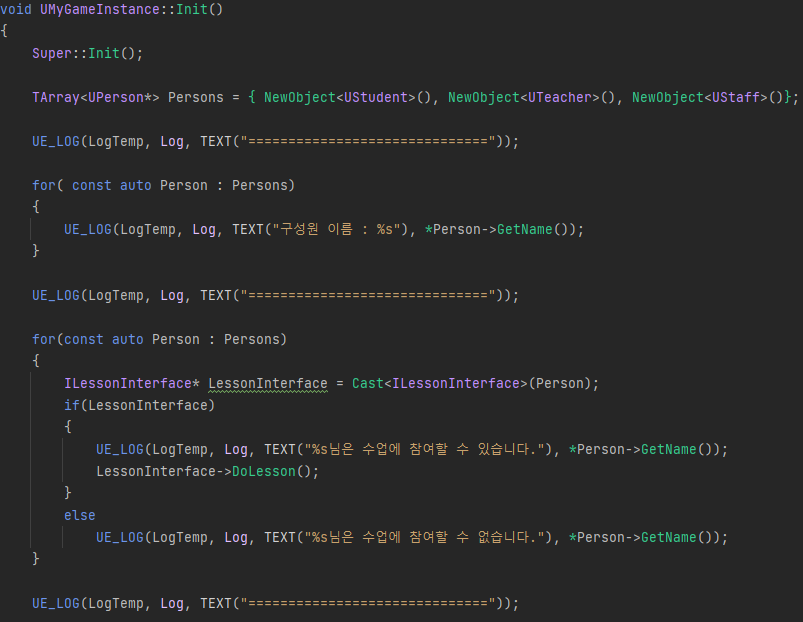Click the ILessonInterface* type name
This screenshot has width=803, height=622.
coord(132,383)
